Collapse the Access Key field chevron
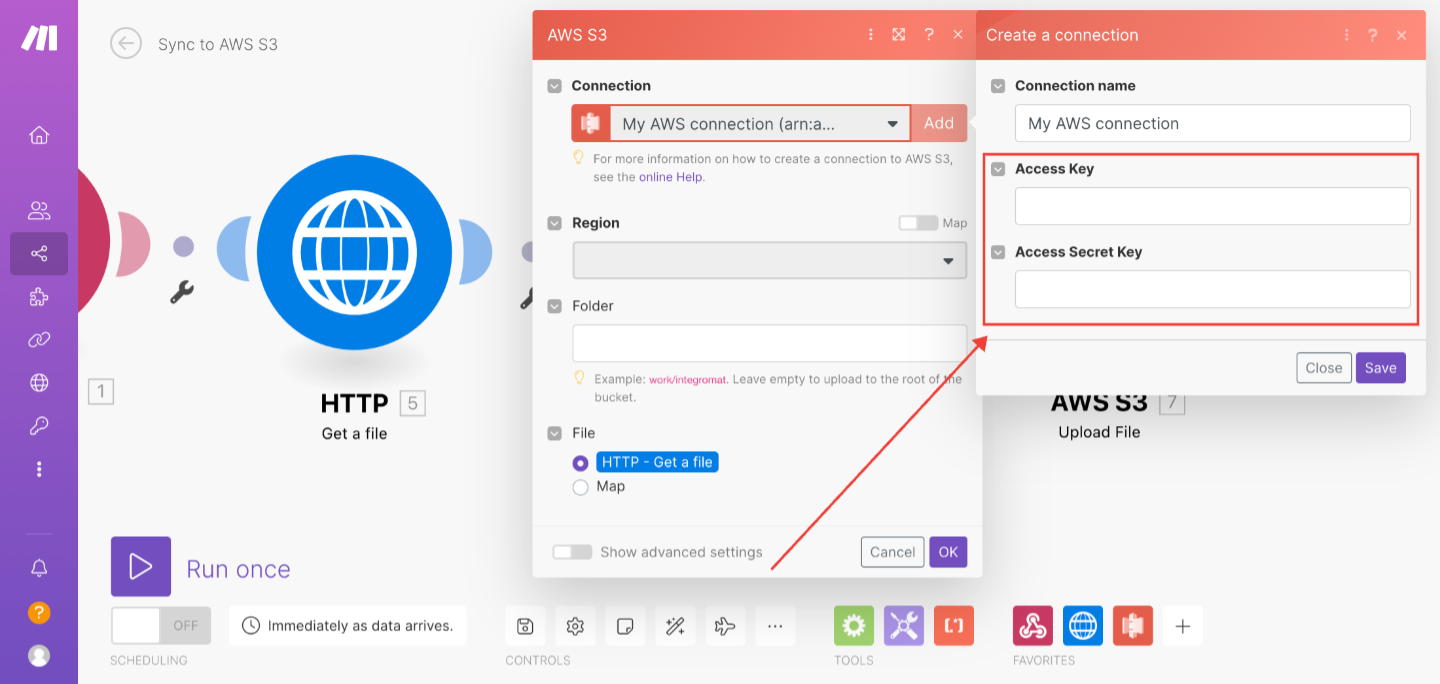This screenshot has width=1440, height=684. (x=998, y=169)
